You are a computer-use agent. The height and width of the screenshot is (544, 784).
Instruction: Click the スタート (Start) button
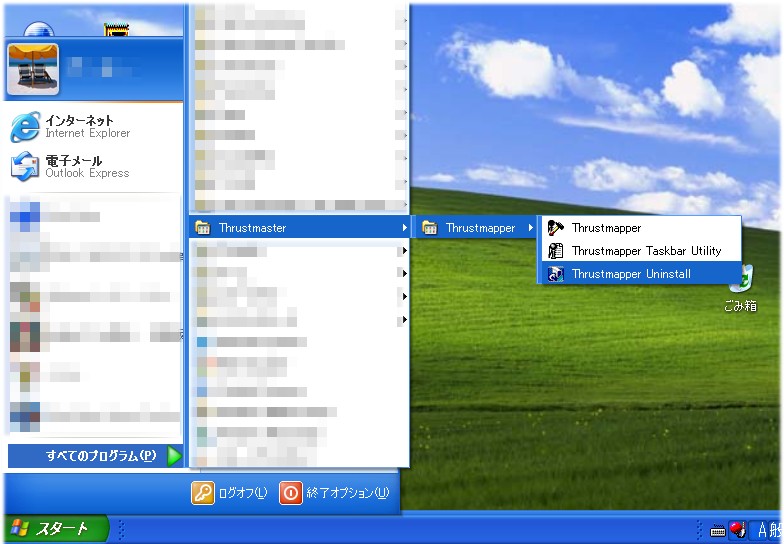click(55, 528)
